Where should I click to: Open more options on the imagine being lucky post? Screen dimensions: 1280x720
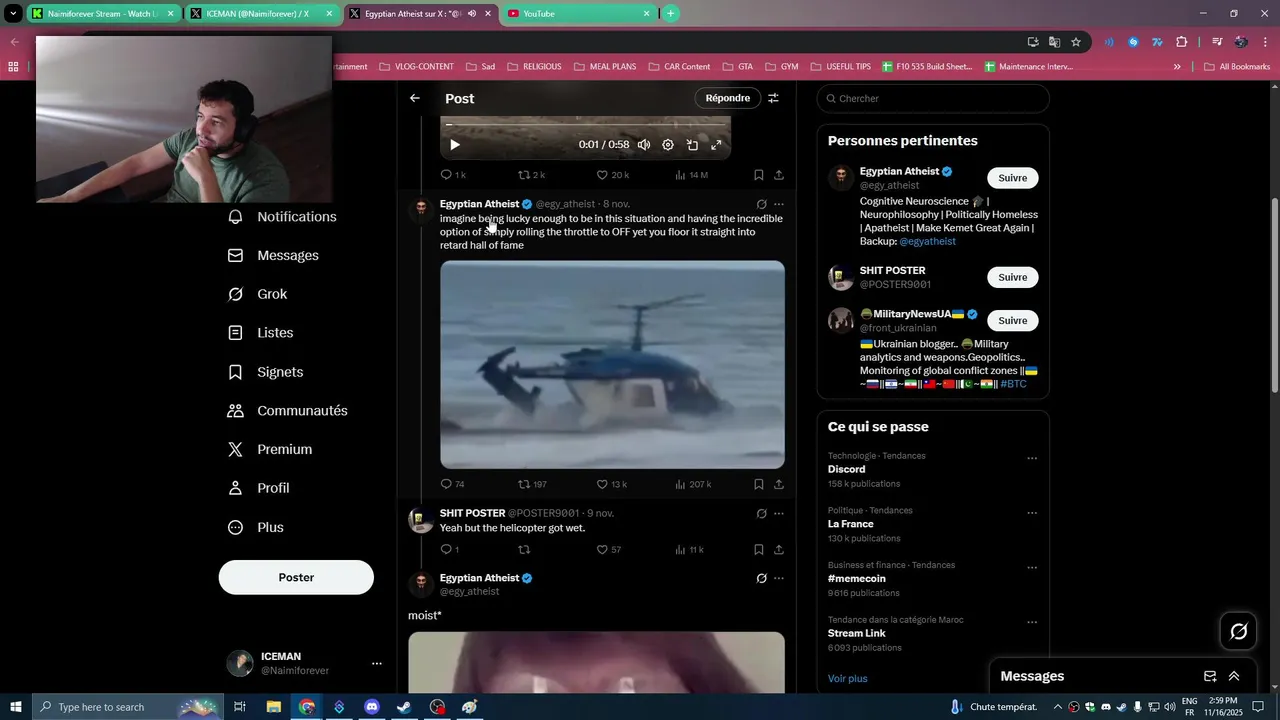pyautogui.click(x=779, y=204)
